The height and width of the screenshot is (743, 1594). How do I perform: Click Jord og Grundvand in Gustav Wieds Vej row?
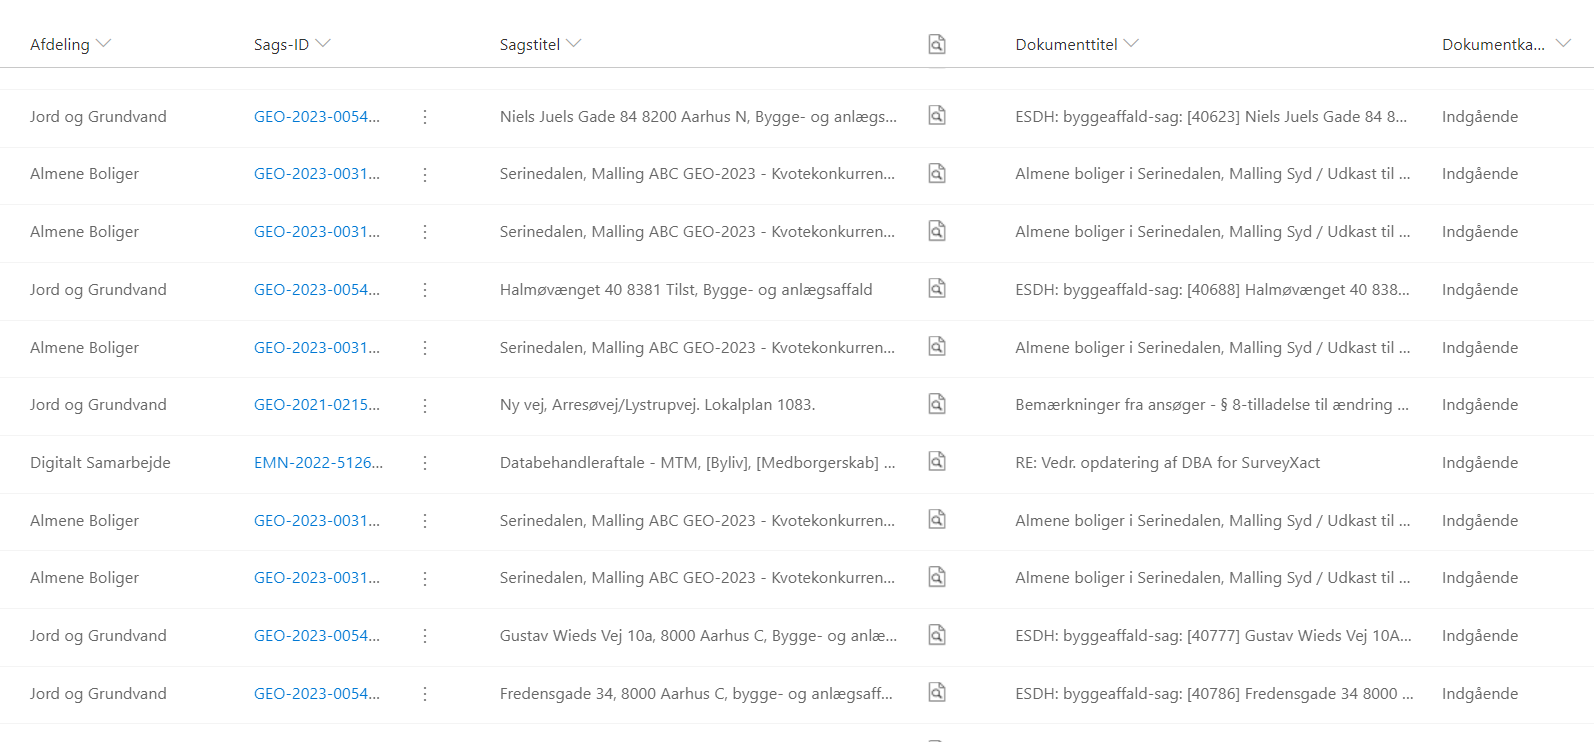[98, 636]
